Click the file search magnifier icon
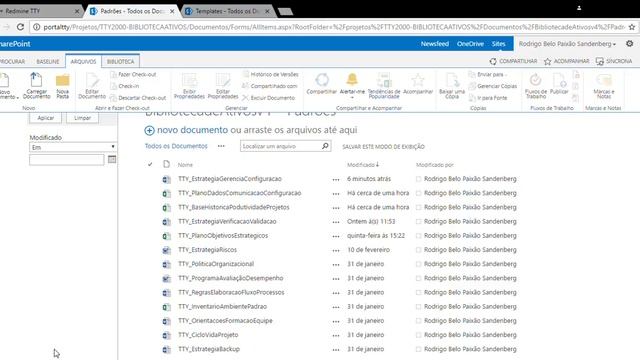The width and height of the screenshot is (640, 360). click(325, 146)
